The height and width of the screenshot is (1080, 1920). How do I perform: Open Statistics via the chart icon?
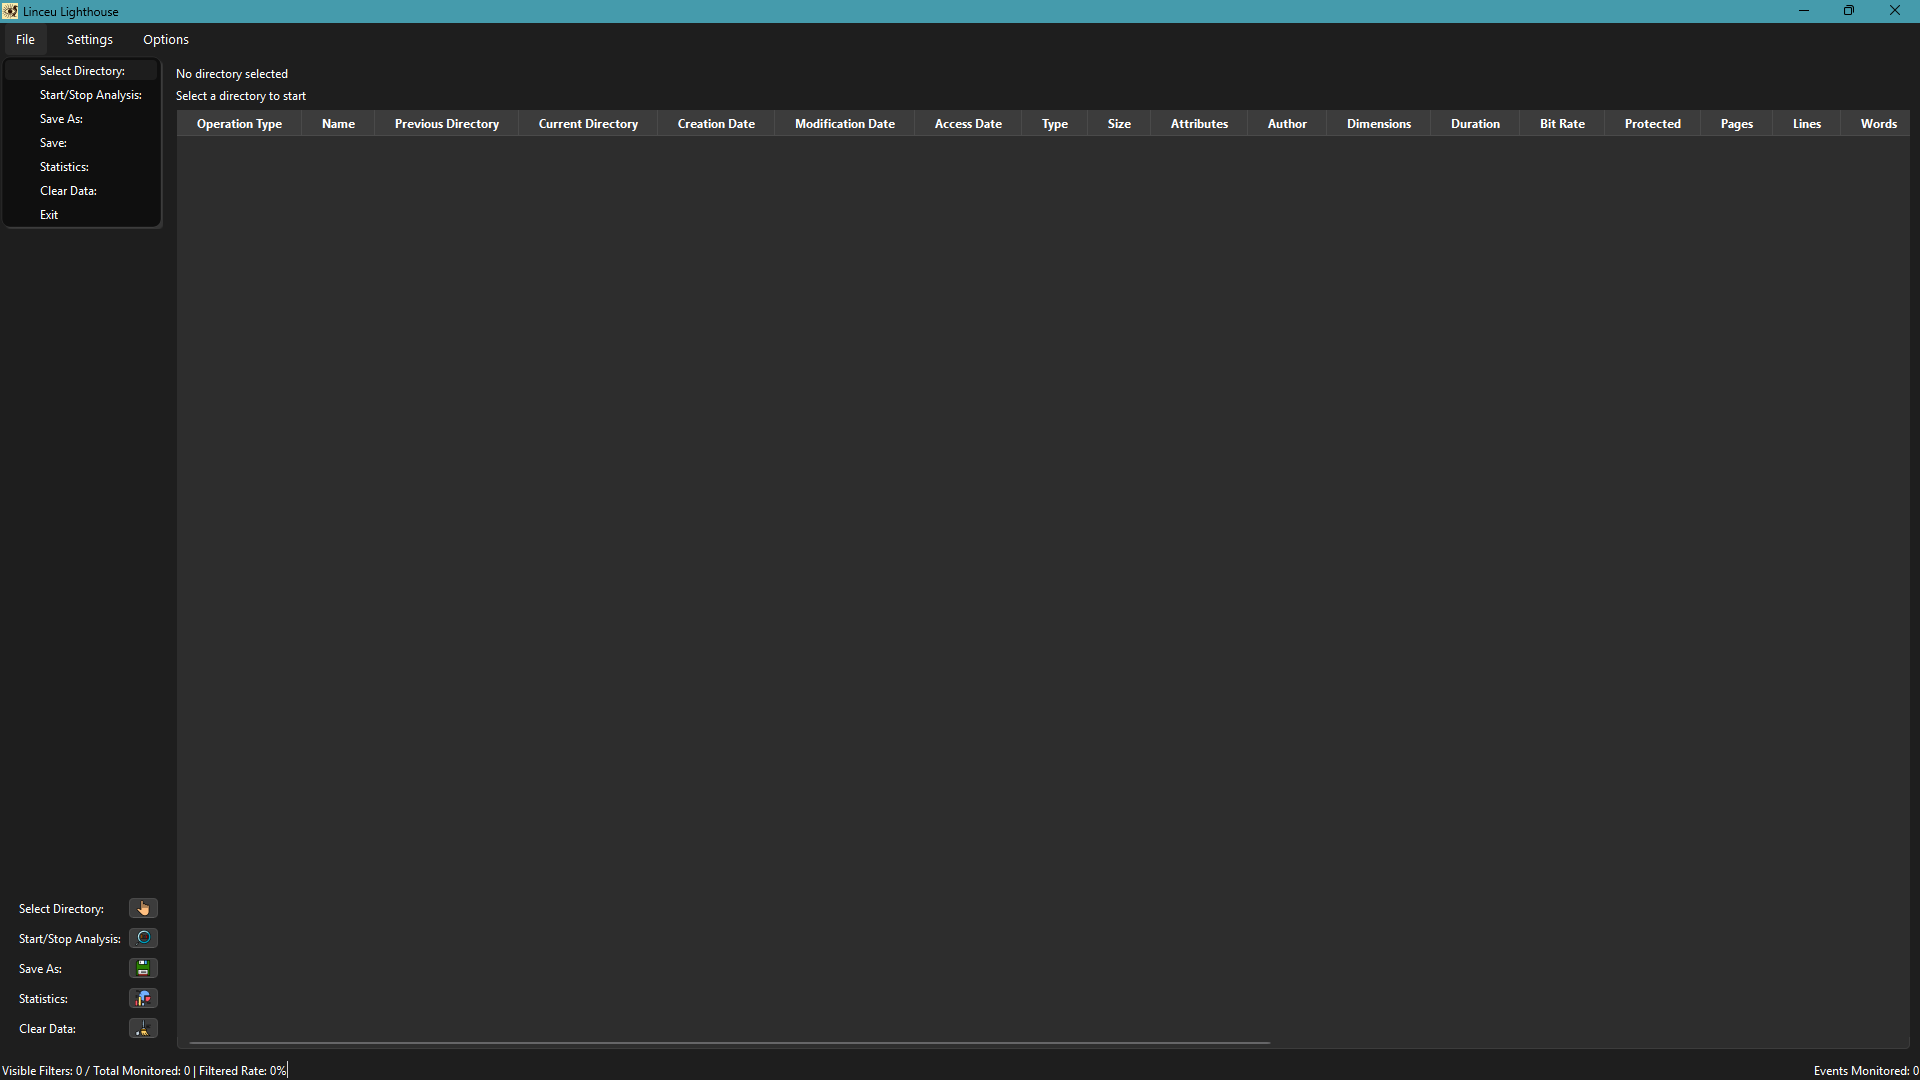point(143,998)
